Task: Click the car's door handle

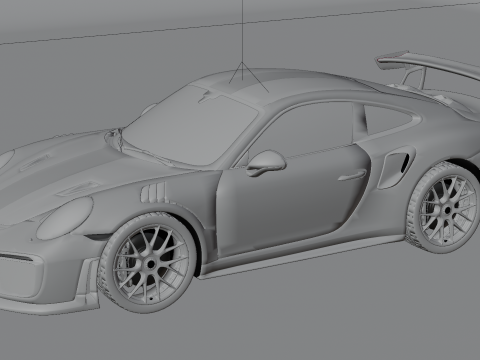Action: pos(352,175)
